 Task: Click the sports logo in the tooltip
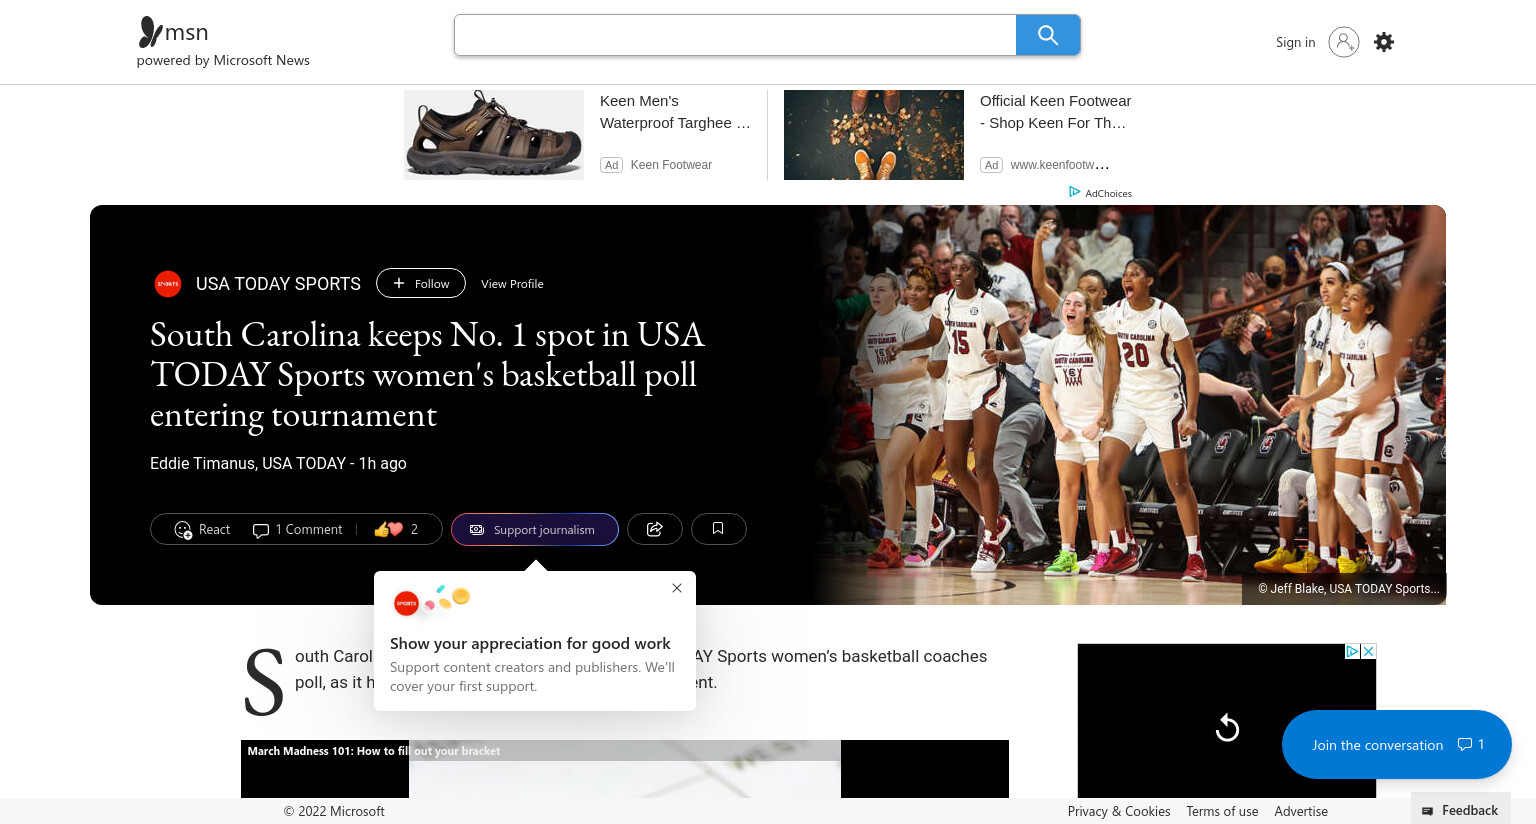406,603
